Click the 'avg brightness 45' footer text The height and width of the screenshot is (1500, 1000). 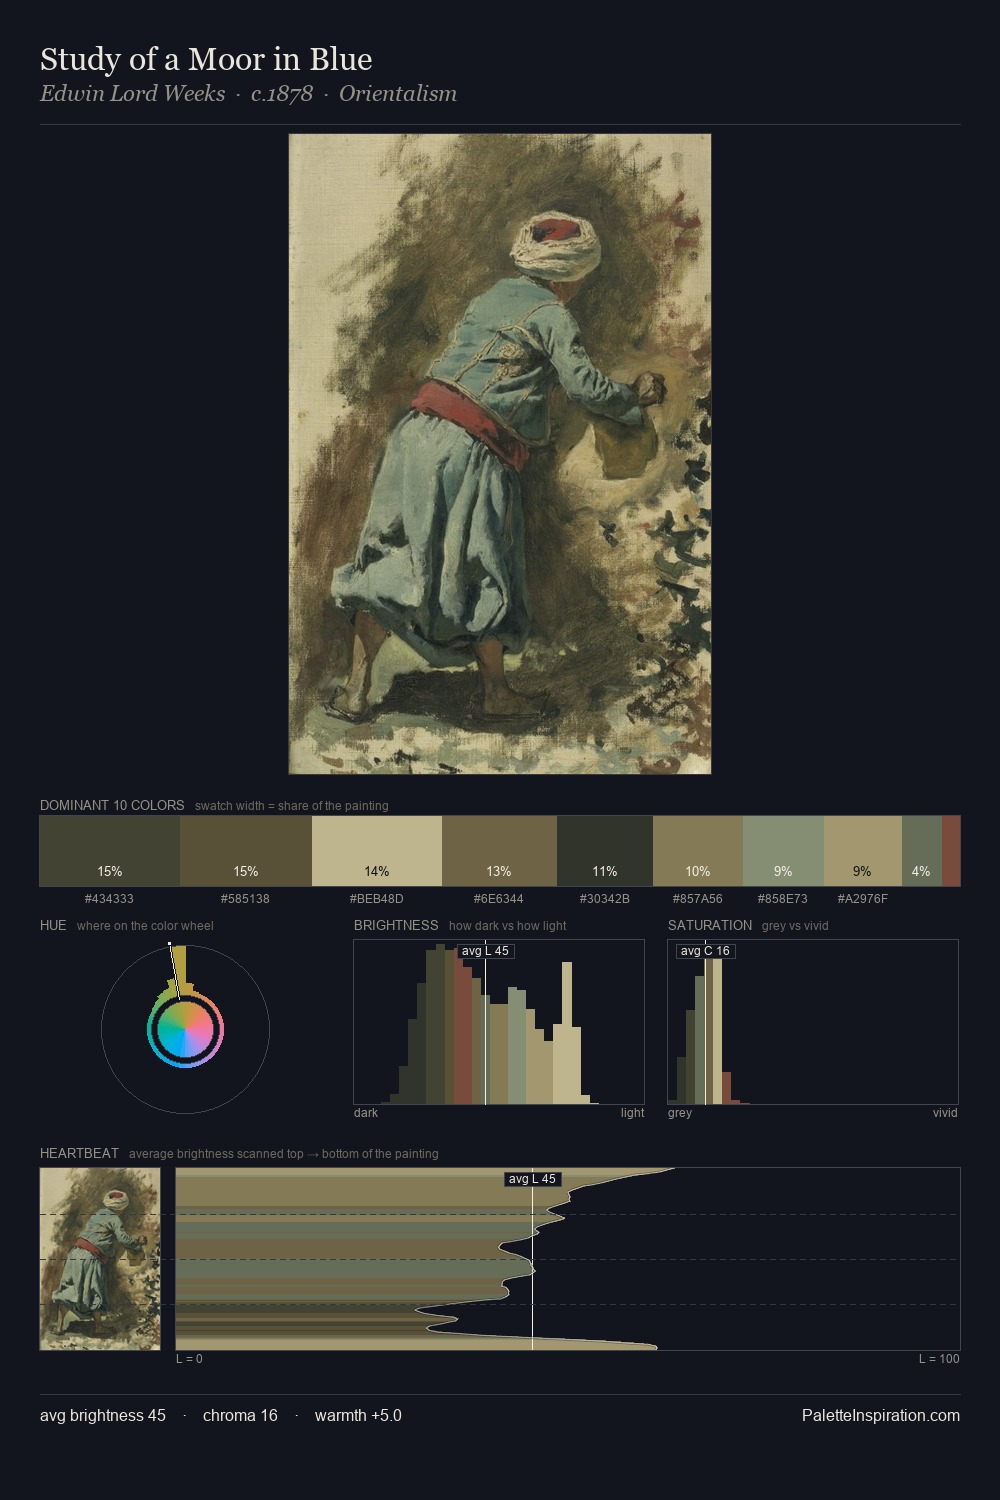[103, 1415]
